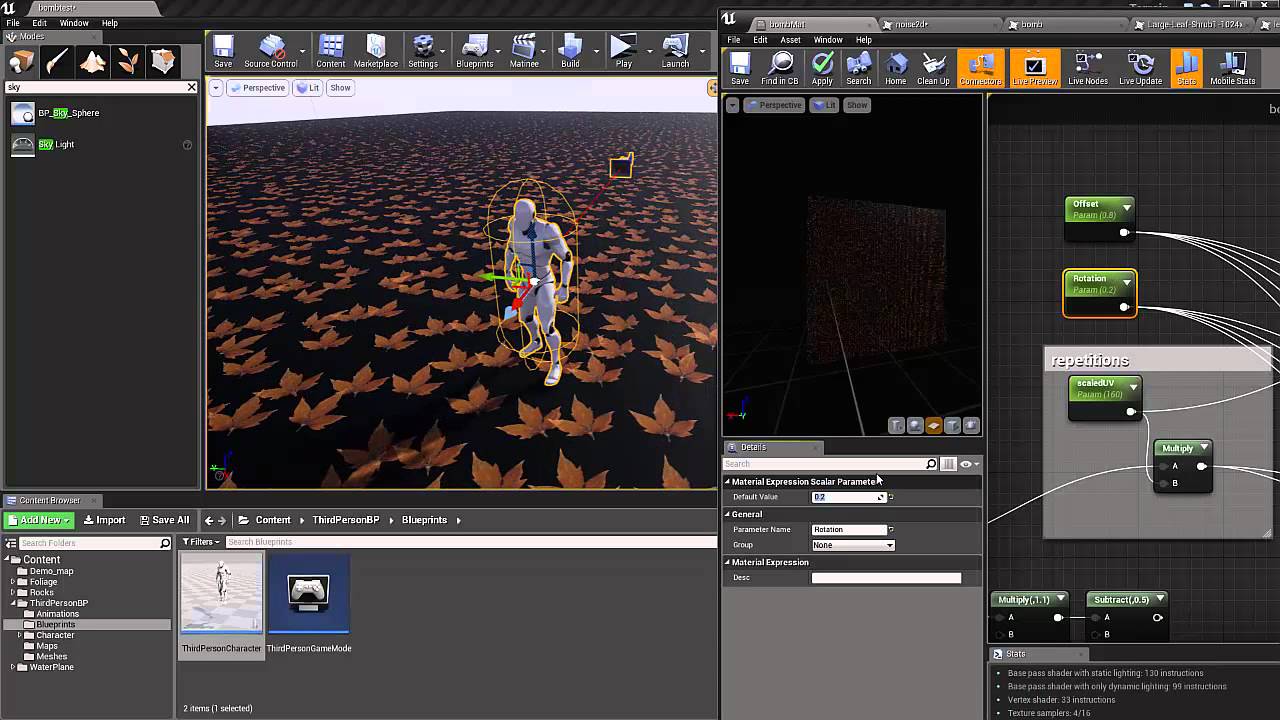The height and width of the screenshot is (720, 1280).
Task: Click the Details search magnifier icon
Action: point(931,464)
